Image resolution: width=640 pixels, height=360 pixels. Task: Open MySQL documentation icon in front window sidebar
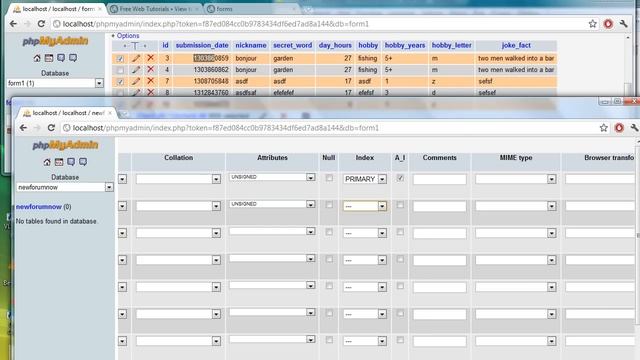[x=83, y=162]
